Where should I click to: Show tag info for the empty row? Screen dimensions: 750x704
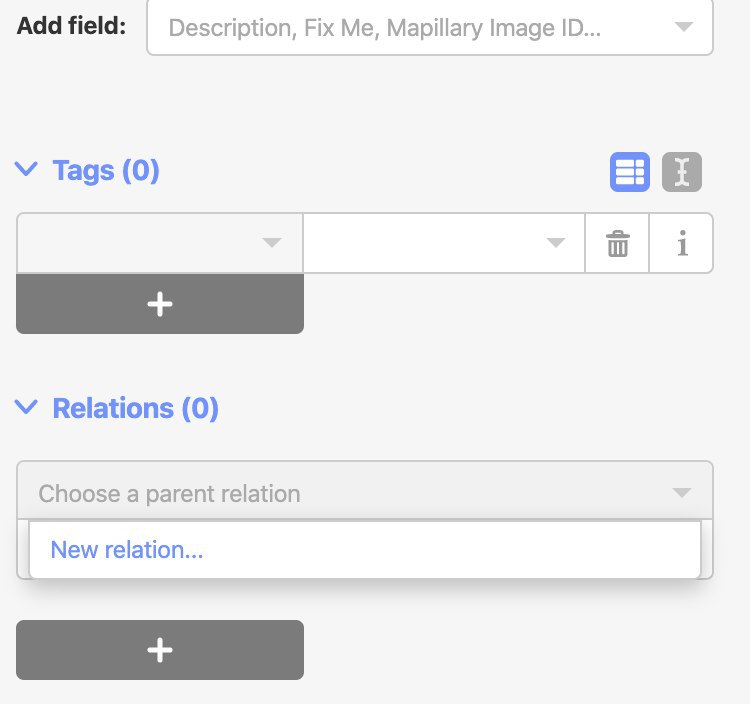(682, 243)
